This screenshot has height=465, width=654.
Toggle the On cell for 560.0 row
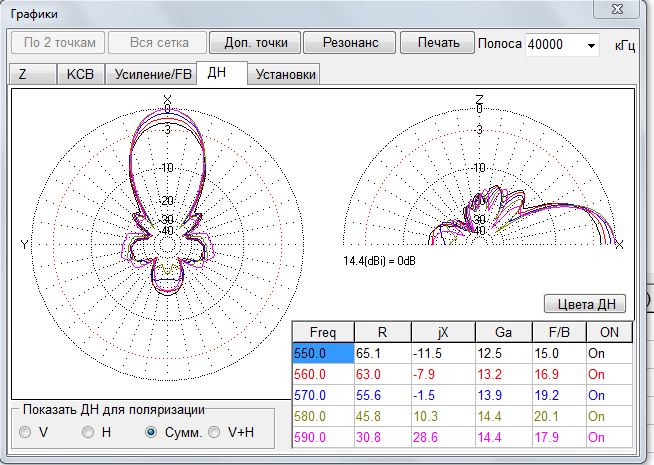coord(609,374)
